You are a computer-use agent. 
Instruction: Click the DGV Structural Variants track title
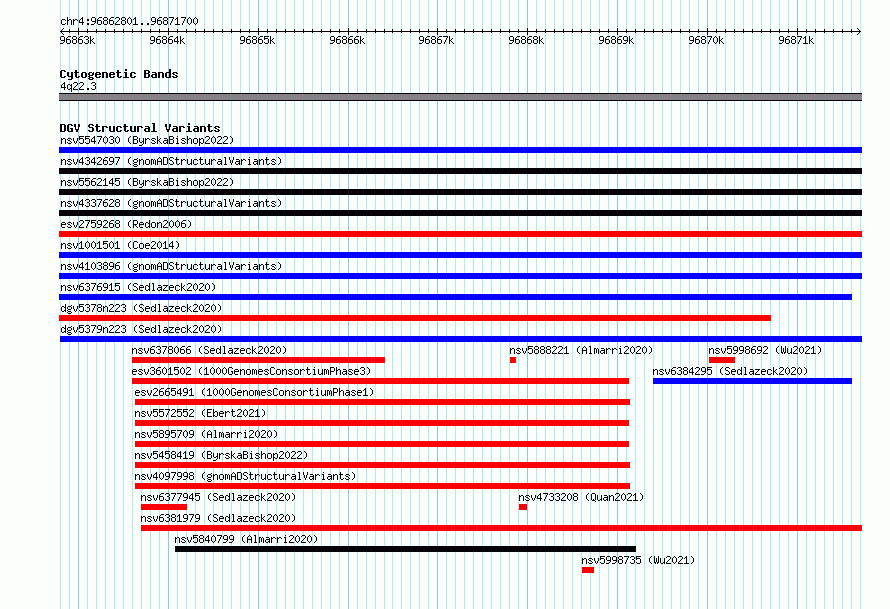point(140,128)
